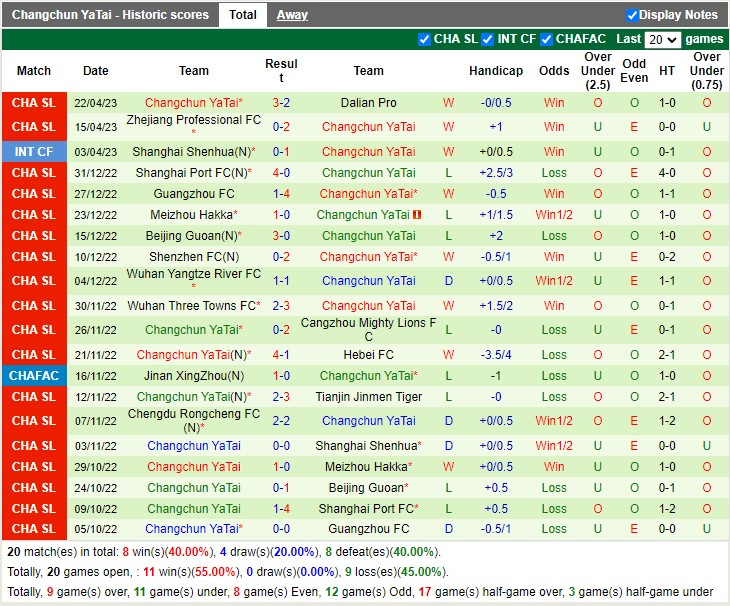Click the red card icon beside Changchun YaTai
The height and width of the screenshot is (606, 730).
[x=415, y=215]
